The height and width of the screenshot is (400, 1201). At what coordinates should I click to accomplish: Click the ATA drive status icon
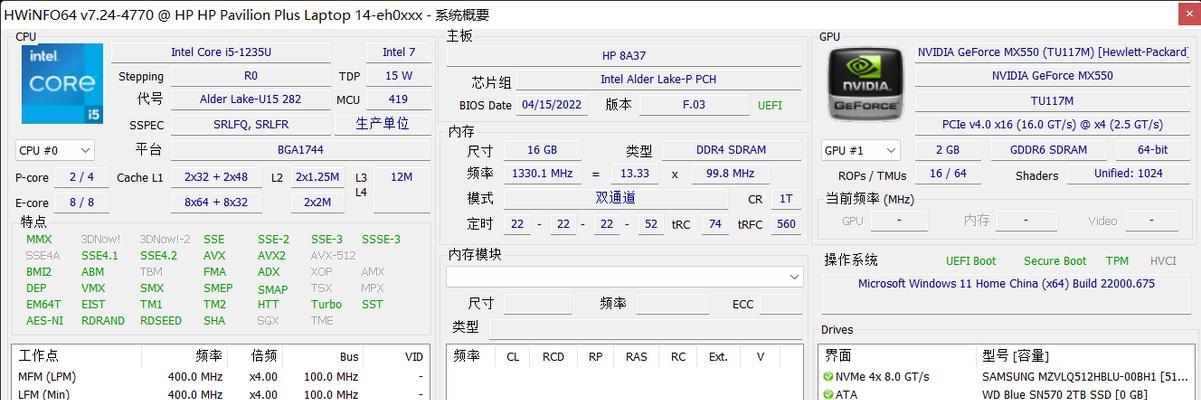828,394
